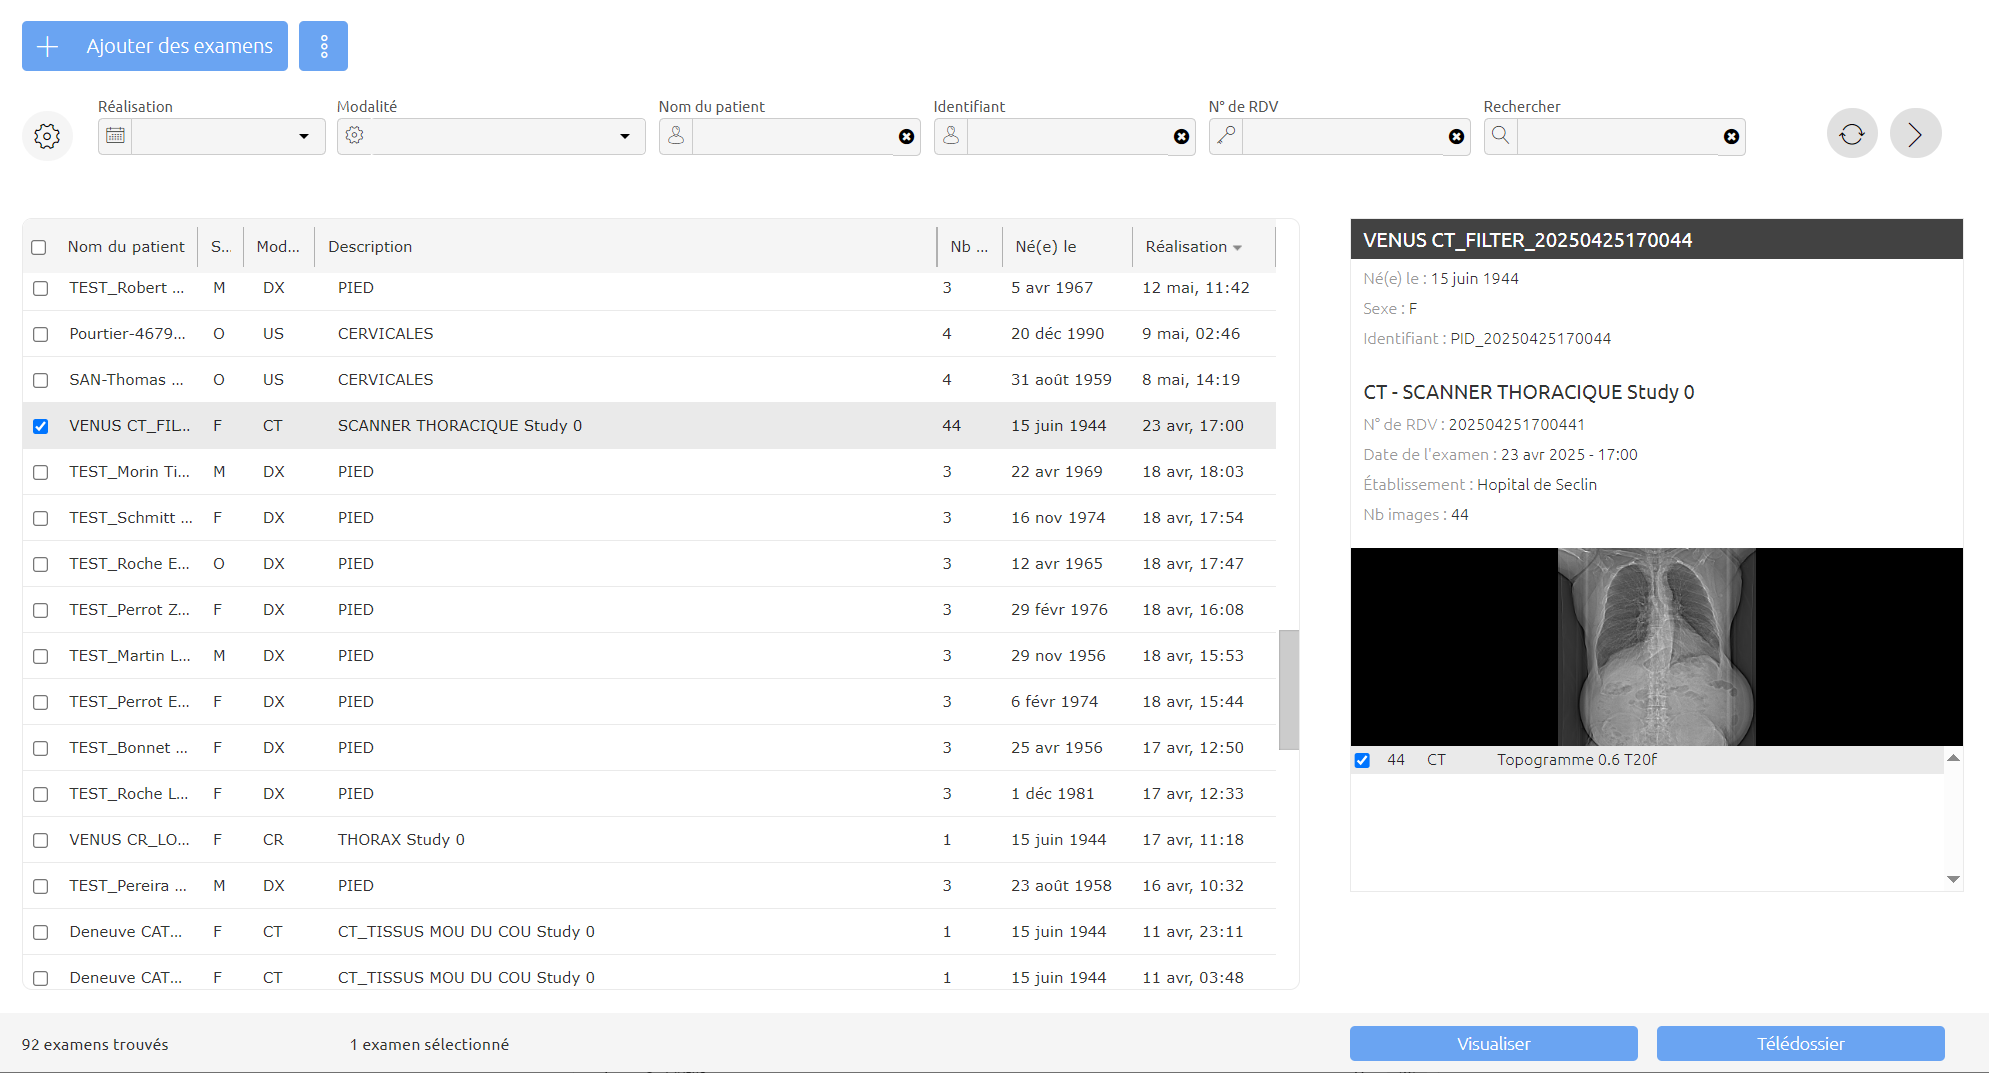Click the settings gear beside Réalisation filter

click(x=47, y=136)
